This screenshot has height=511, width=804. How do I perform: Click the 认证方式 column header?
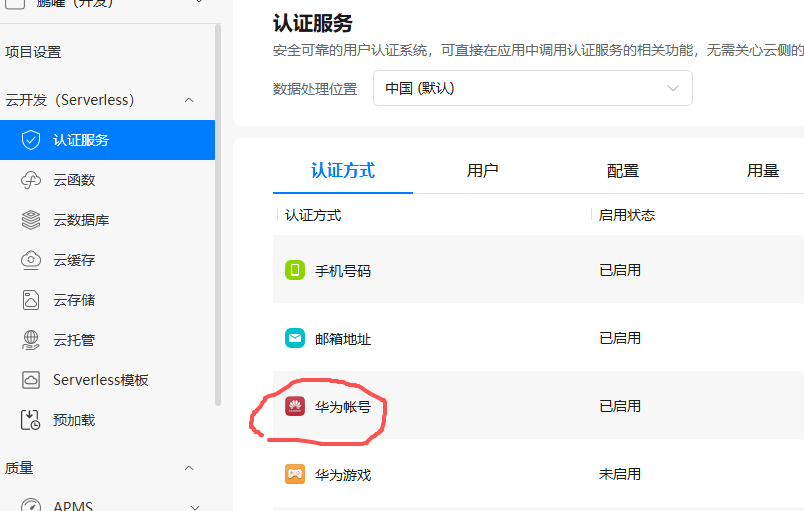313,215
